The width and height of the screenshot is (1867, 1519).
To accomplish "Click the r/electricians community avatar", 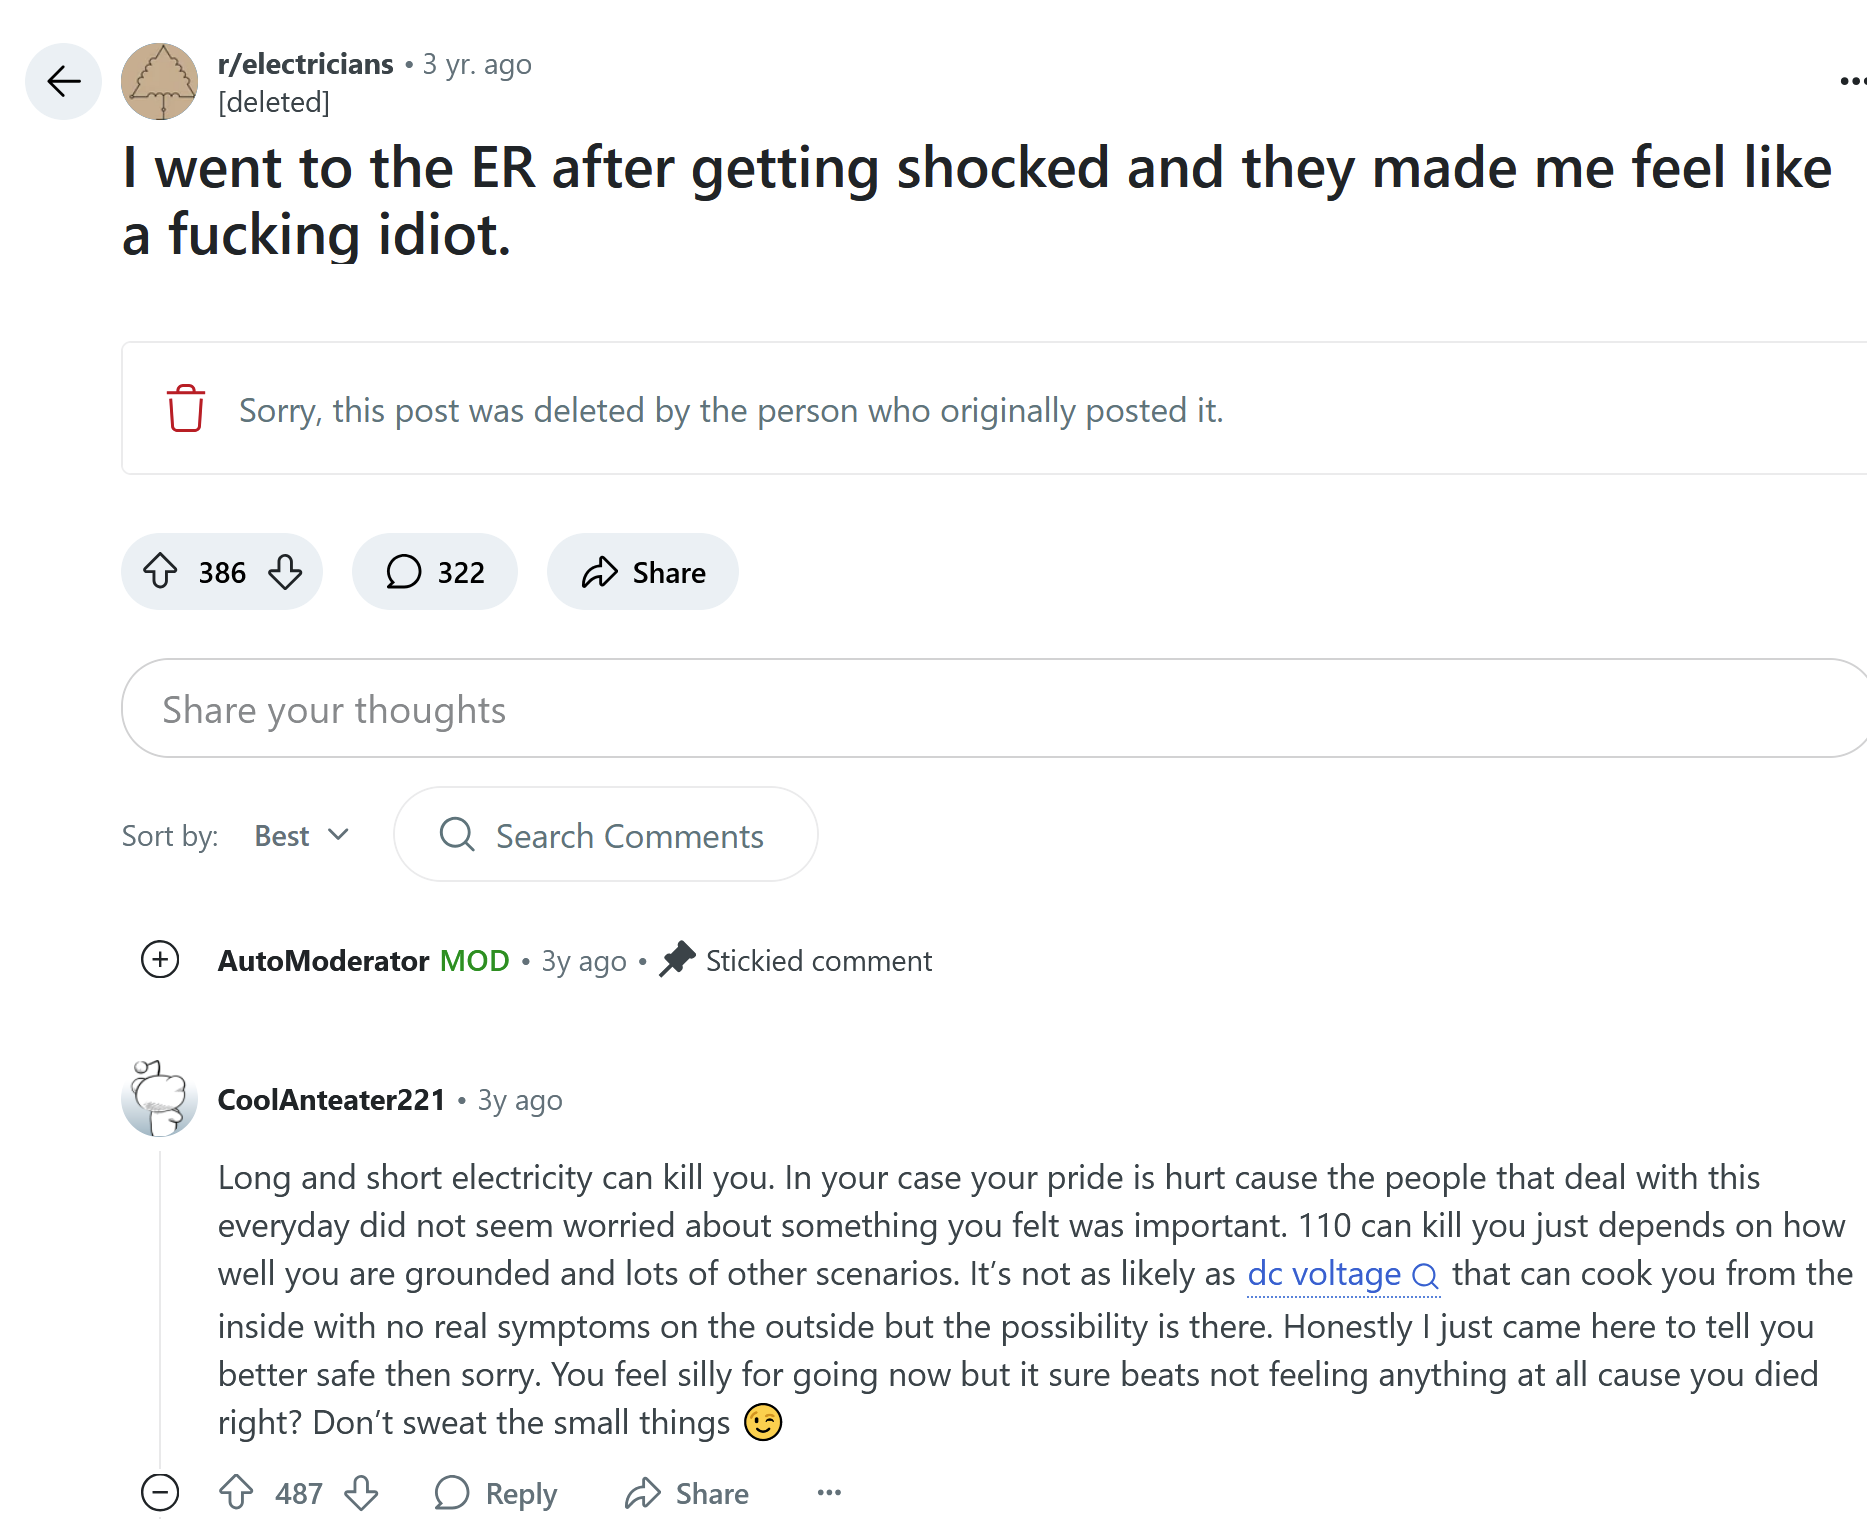I will pyautogui.click(x=159, y=81).
